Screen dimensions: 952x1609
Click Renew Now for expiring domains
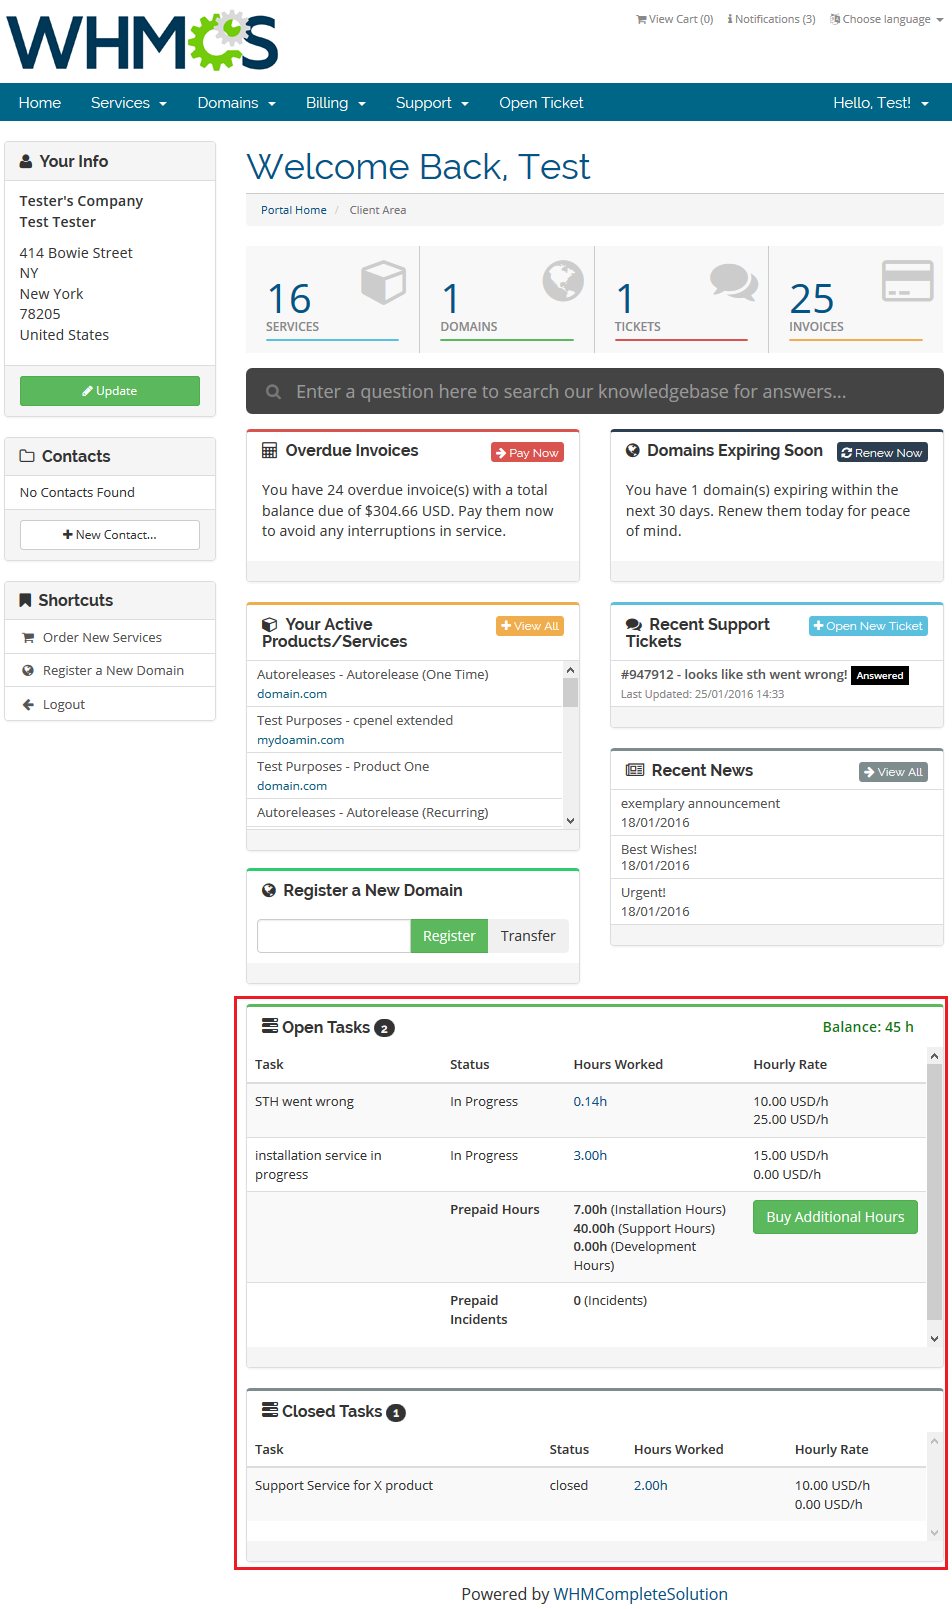[x=883, y=453]
